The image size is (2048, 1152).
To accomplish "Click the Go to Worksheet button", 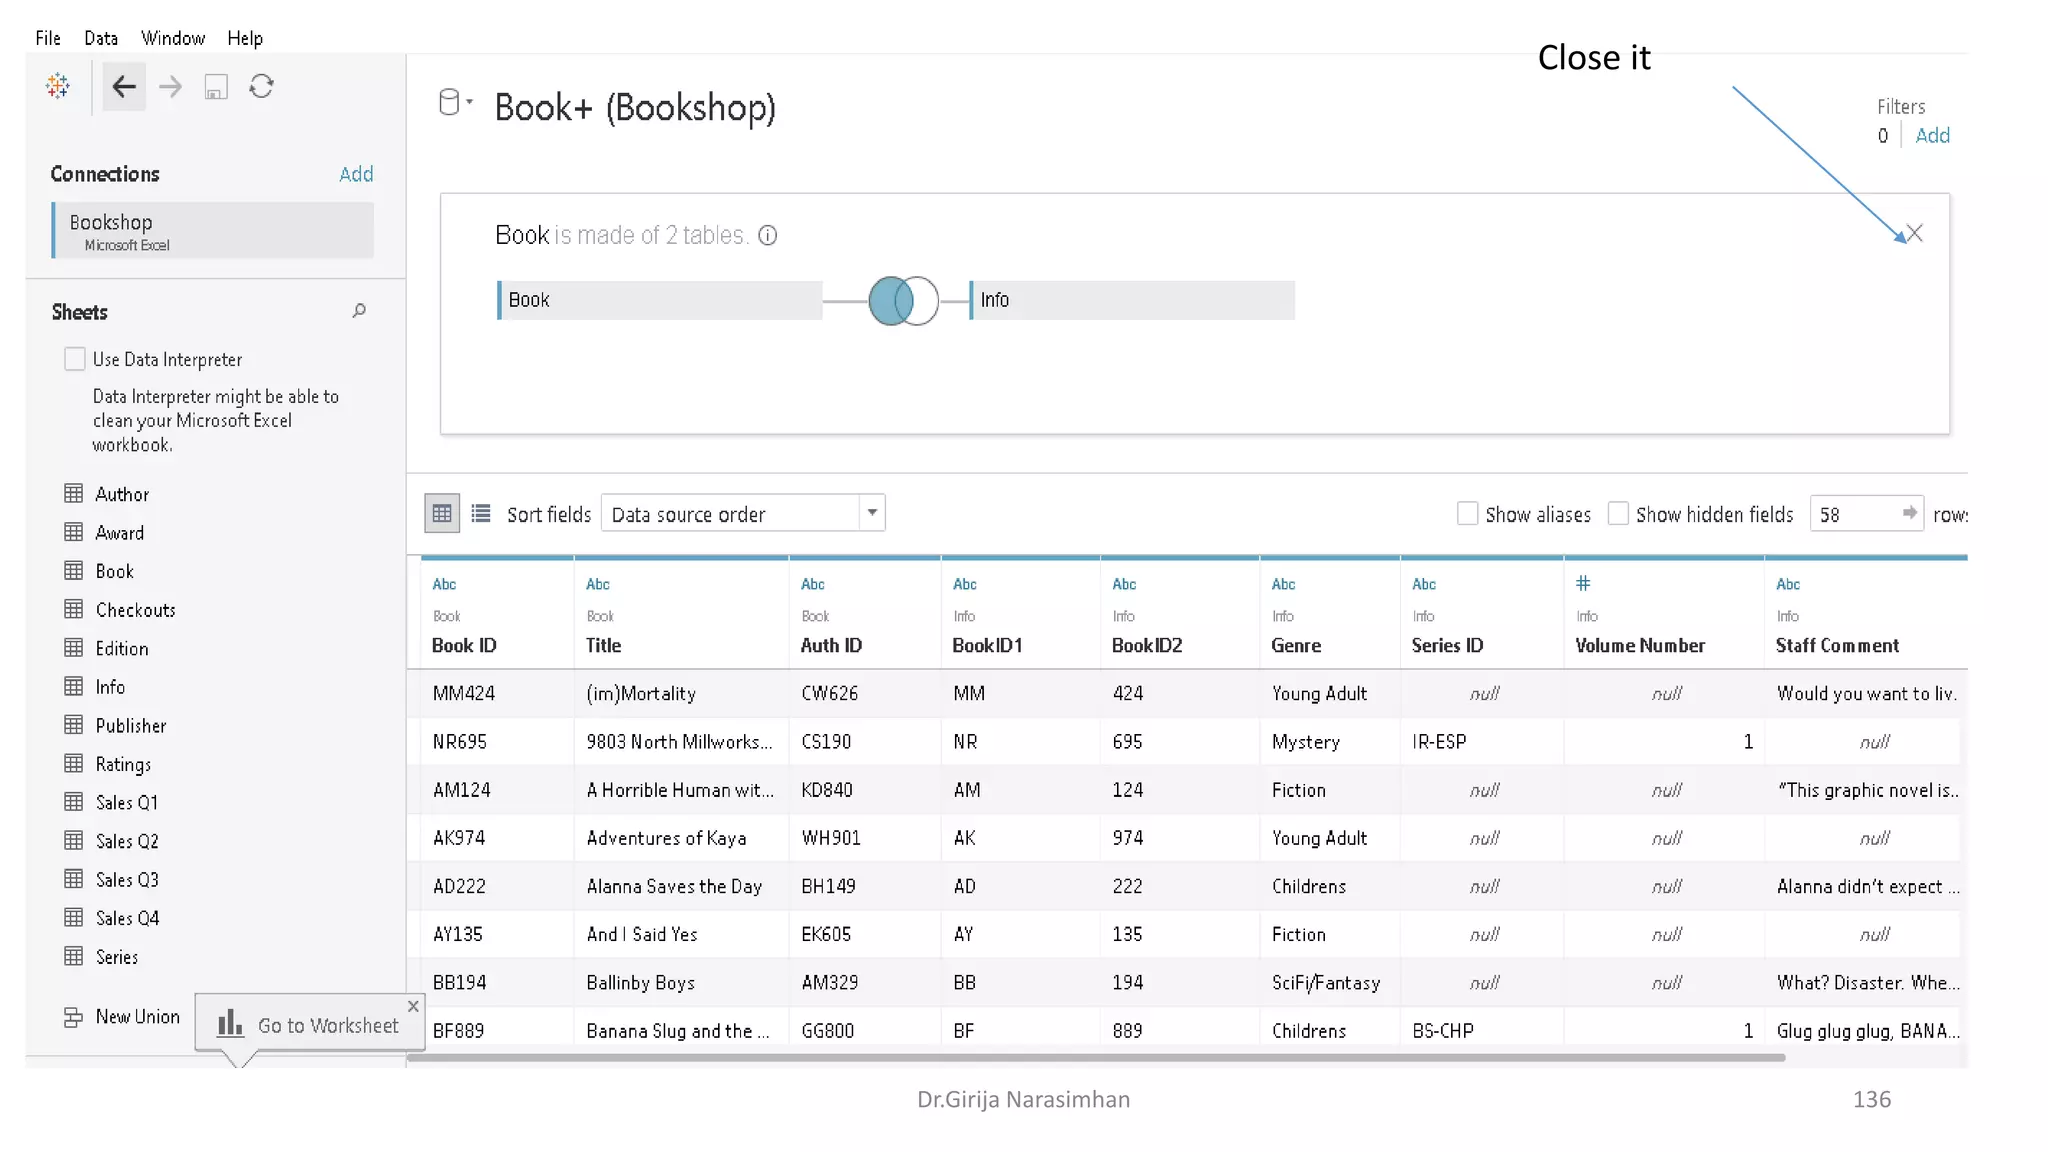I will (x=309, y=1025).
